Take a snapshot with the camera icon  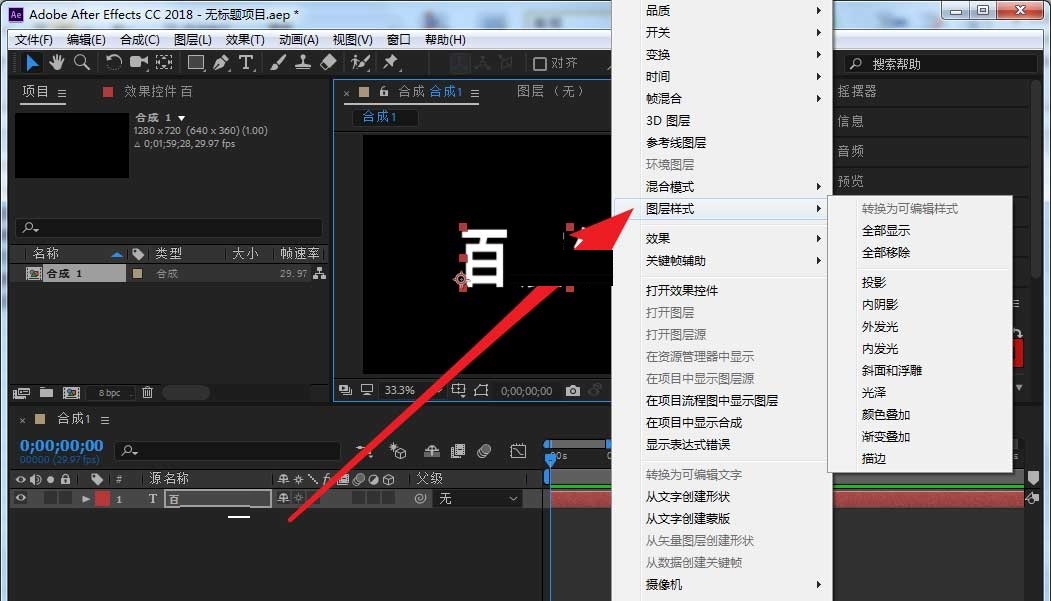[x=573, y=392]
